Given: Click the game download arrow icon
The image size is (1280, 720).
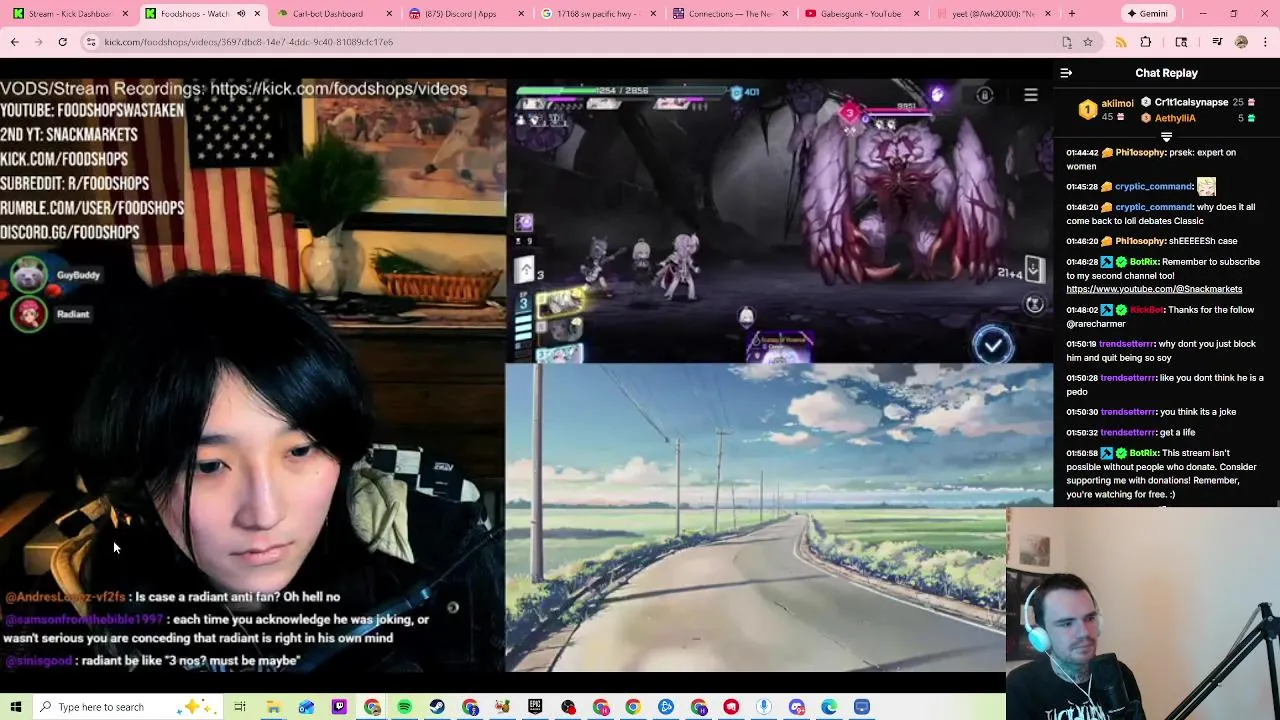Looking at the screenshot, I should click(x=1033, y=269).
